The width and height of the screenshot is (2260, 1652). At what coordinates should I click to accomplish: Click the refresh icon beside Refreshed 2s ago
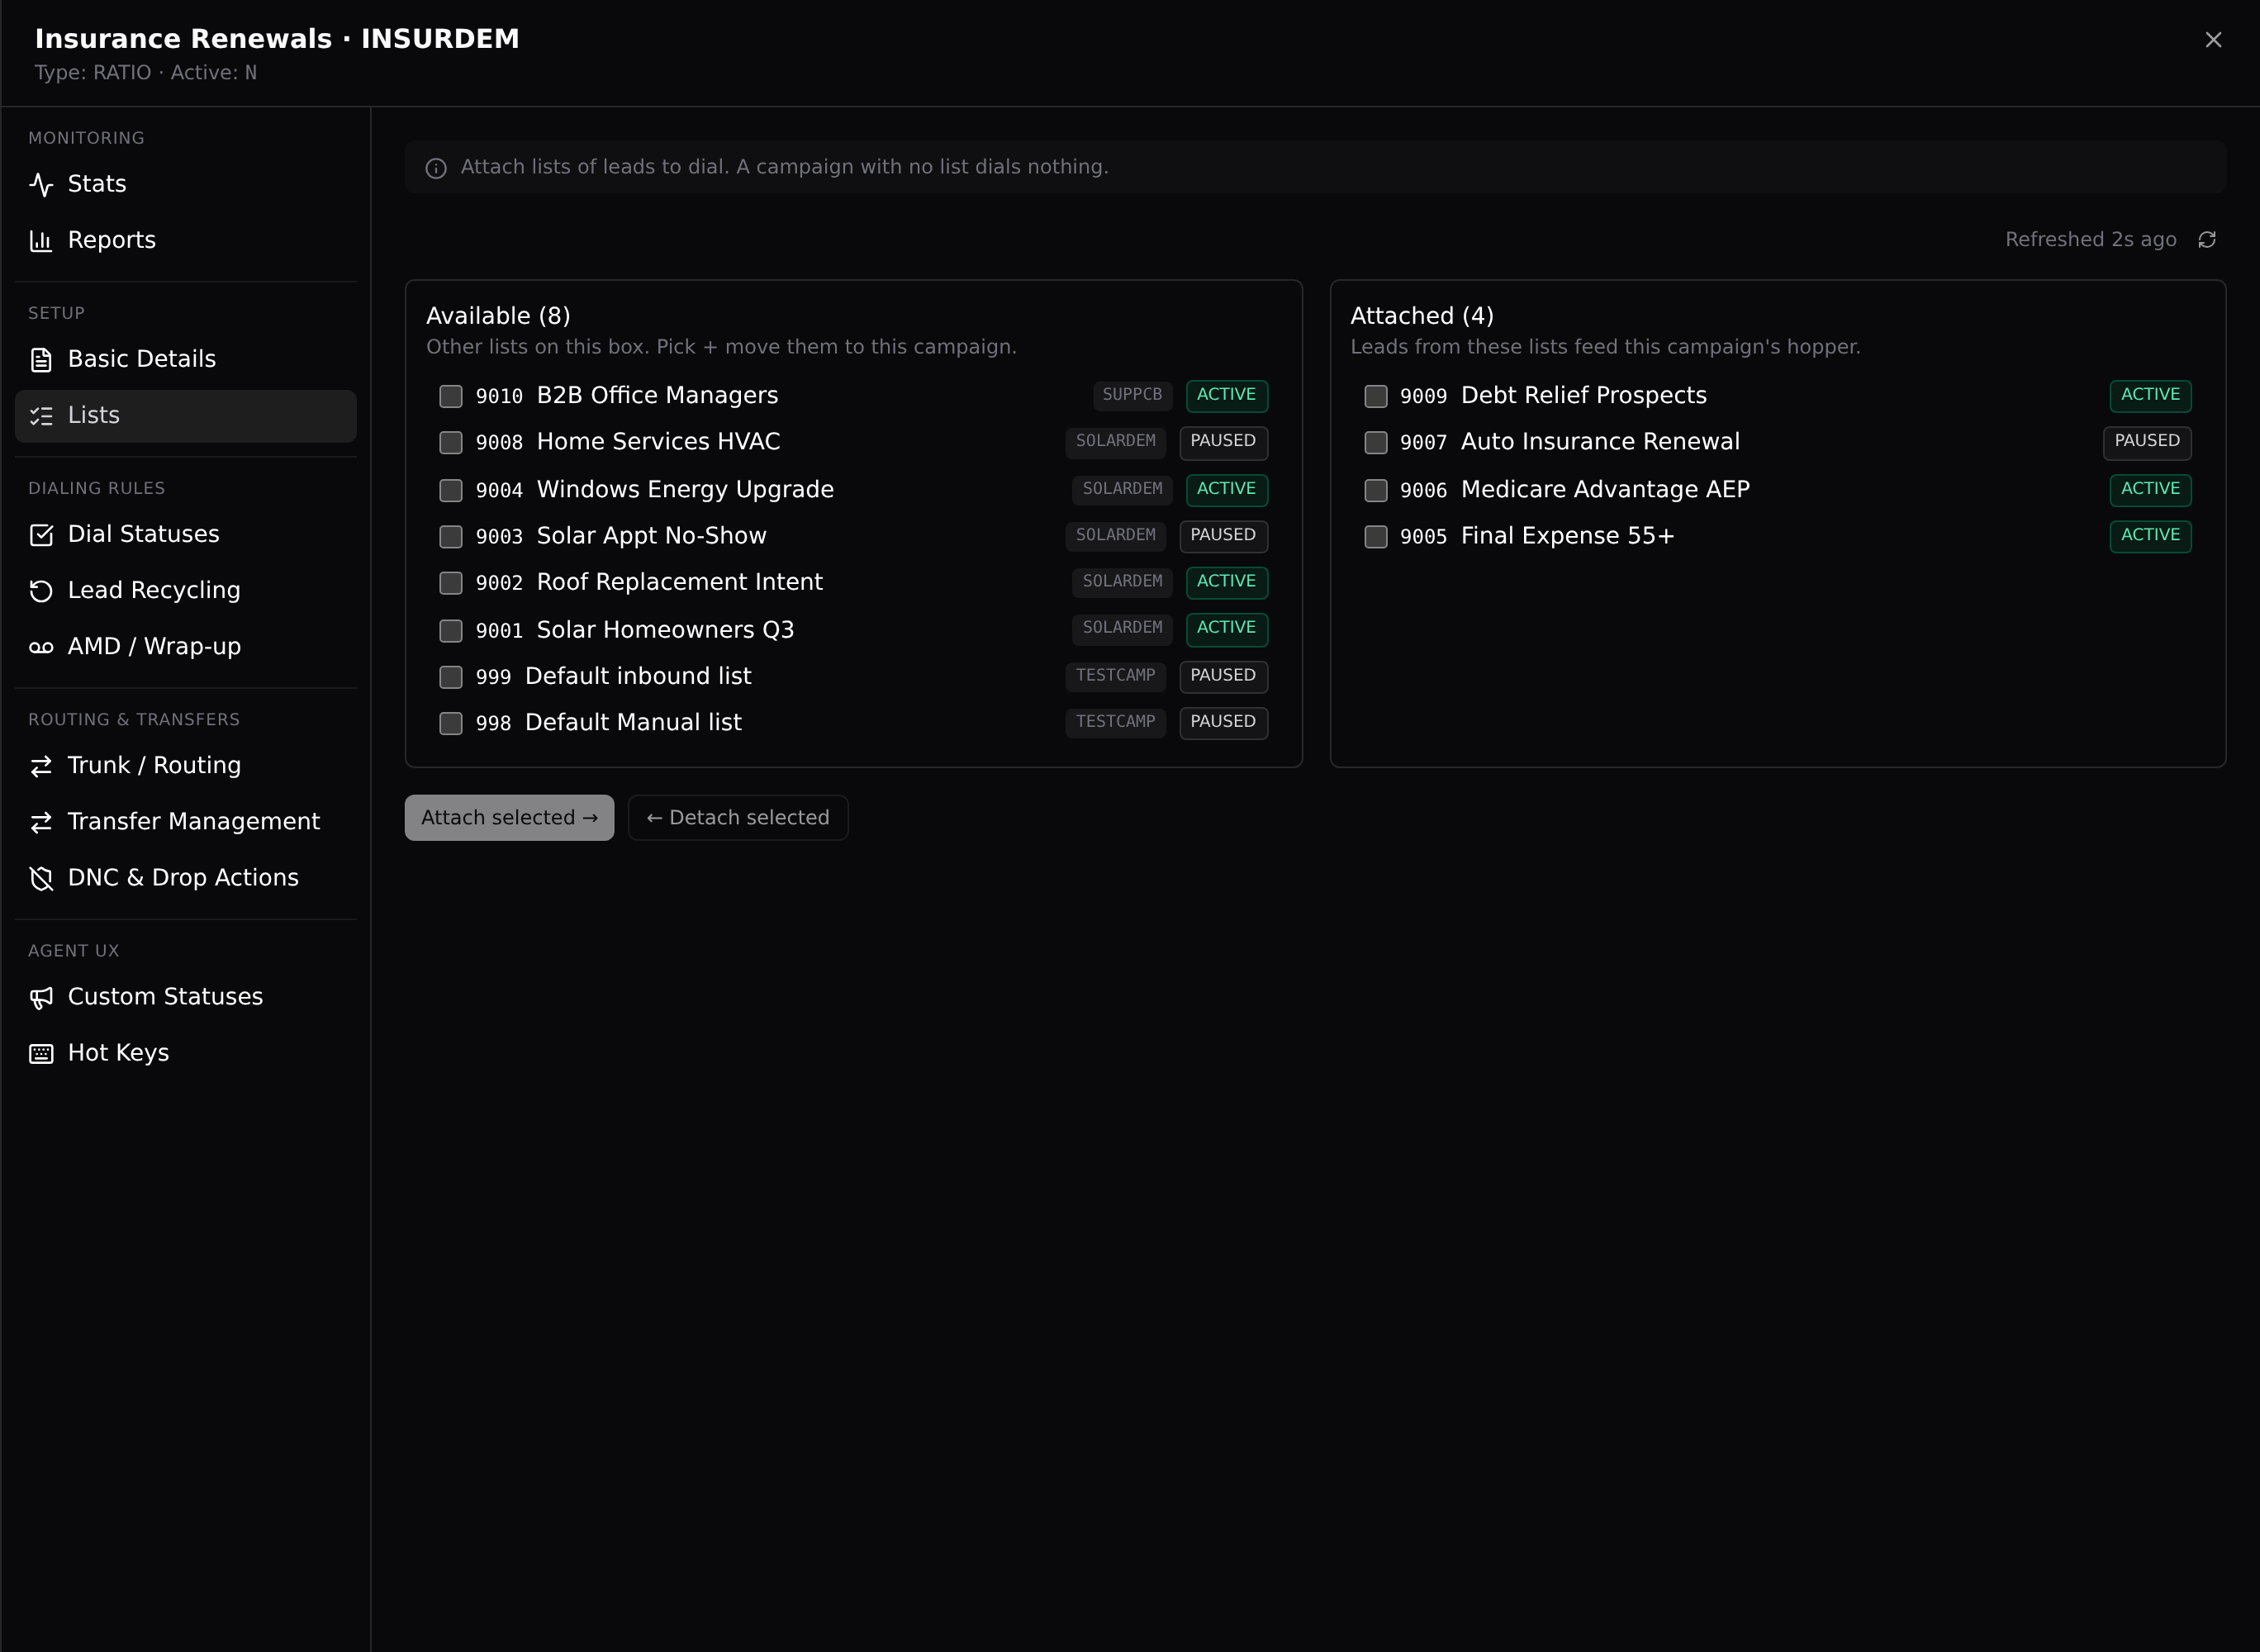[2207, 240]
